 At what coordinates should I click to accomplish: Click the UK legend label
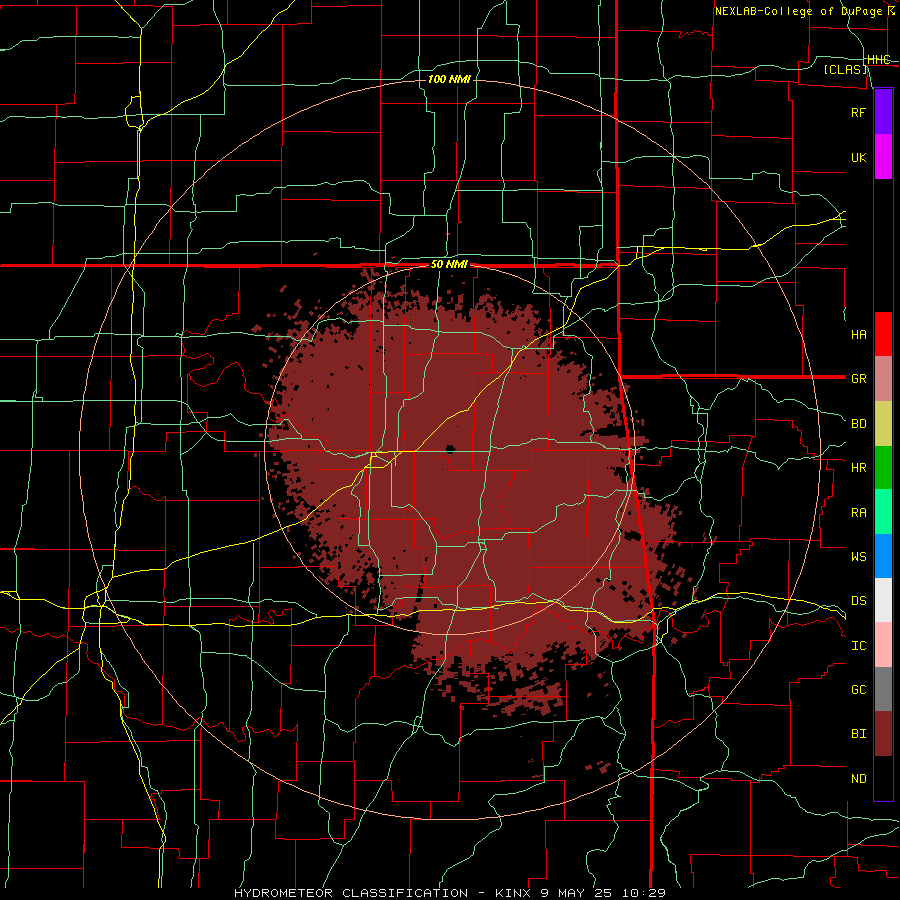(859, 157)
